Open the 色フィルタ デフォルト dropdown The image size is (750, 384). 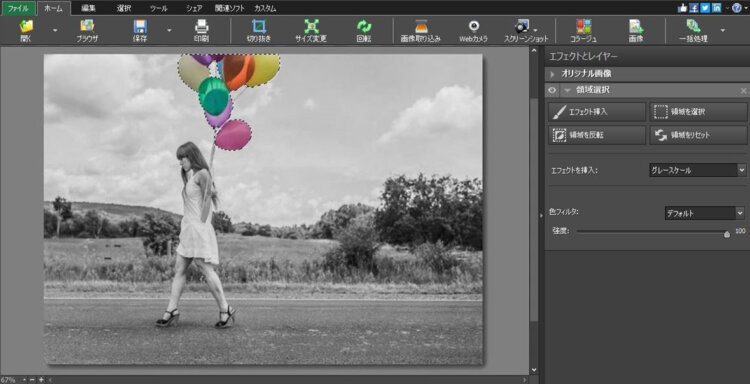point(705,213)
